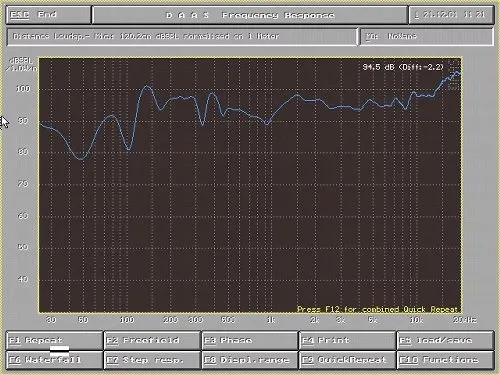Select F4 Print

[x=347, y=340]
